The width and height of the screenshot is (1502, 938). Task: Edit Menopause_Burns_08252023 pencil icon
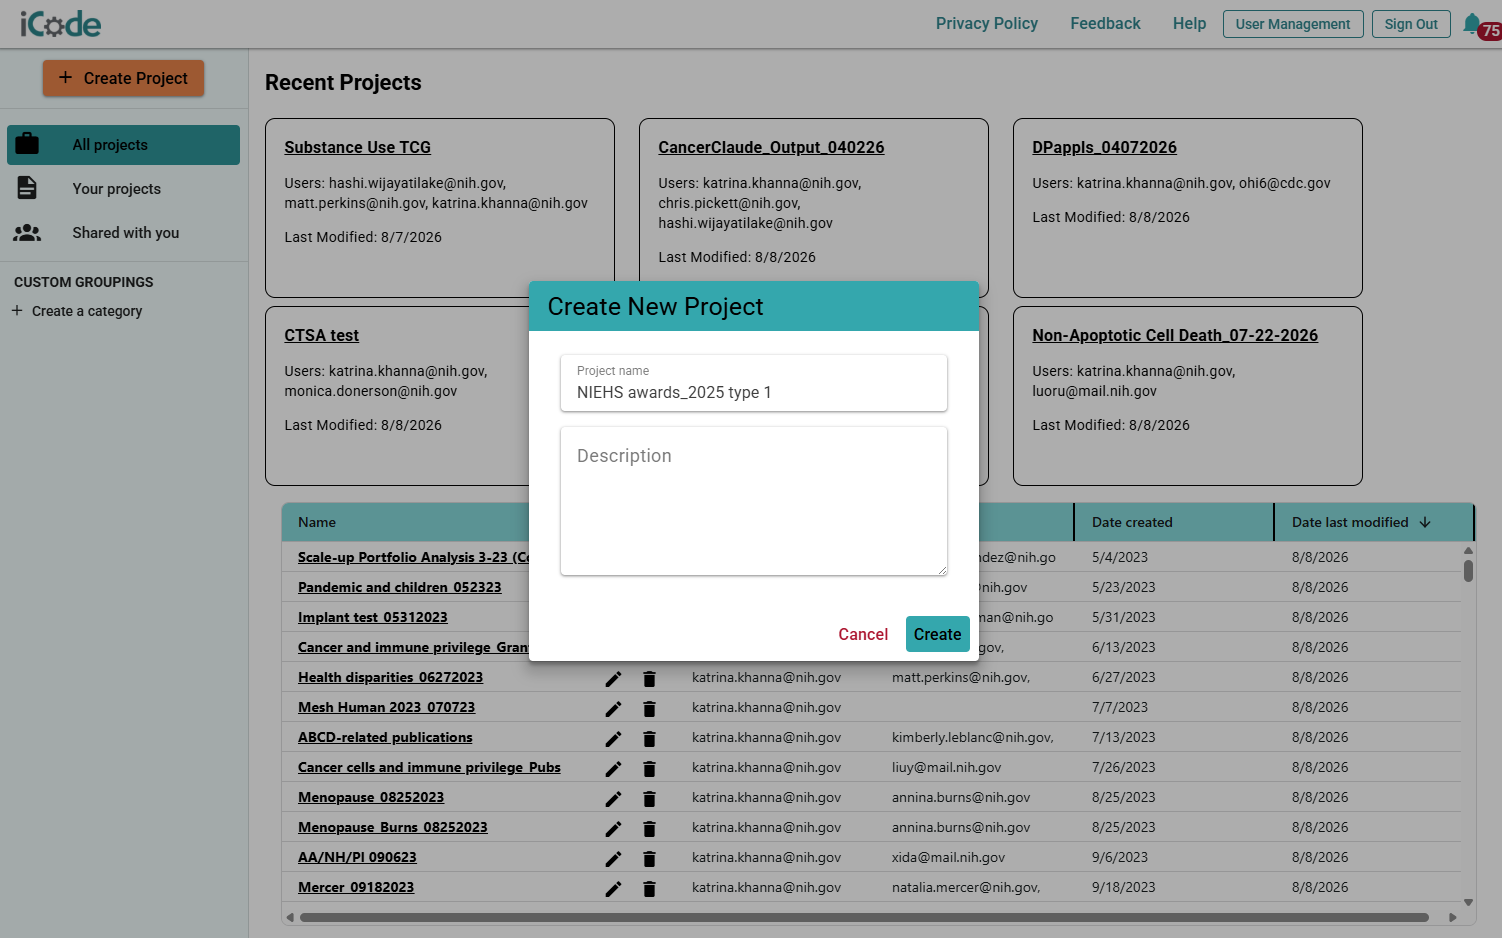[613, 829]
